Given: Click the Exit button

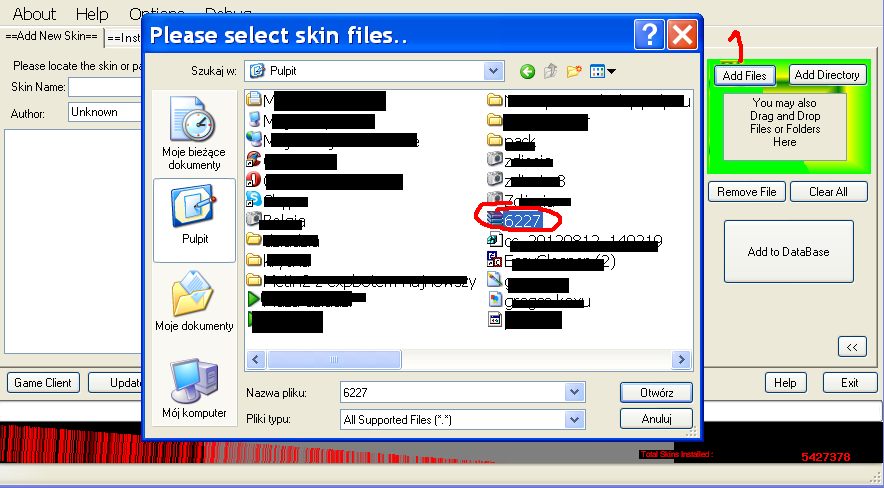Looking at the screenshot, I should click(x=850, y=383).
